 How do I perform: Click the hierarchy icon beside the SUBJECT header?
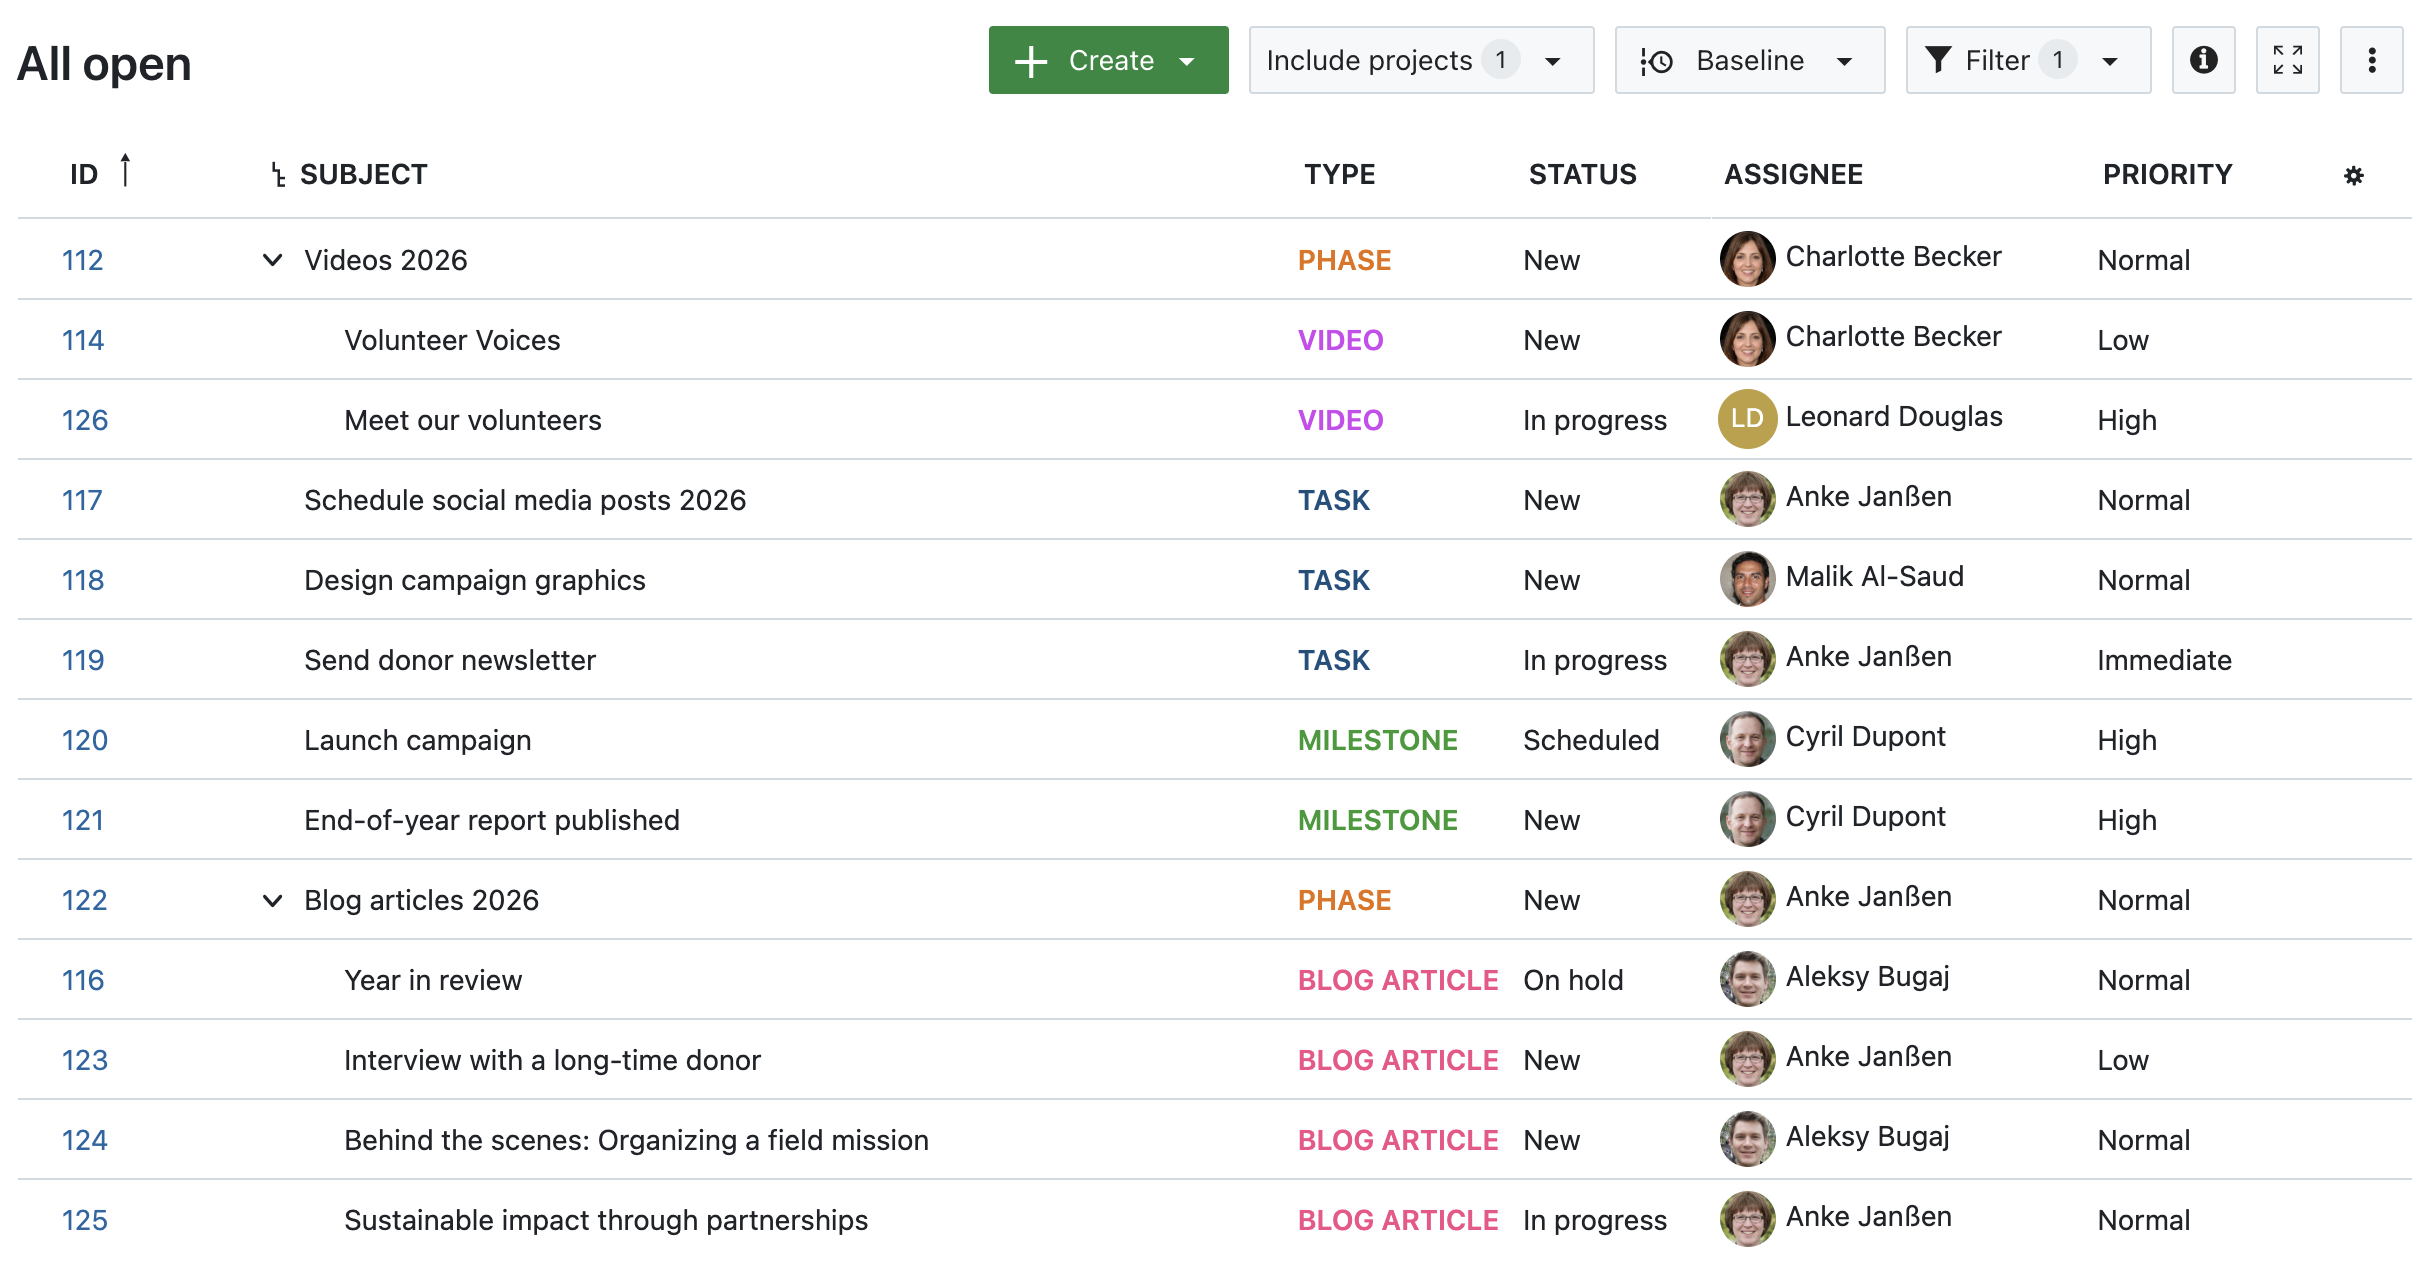(276, 173)
